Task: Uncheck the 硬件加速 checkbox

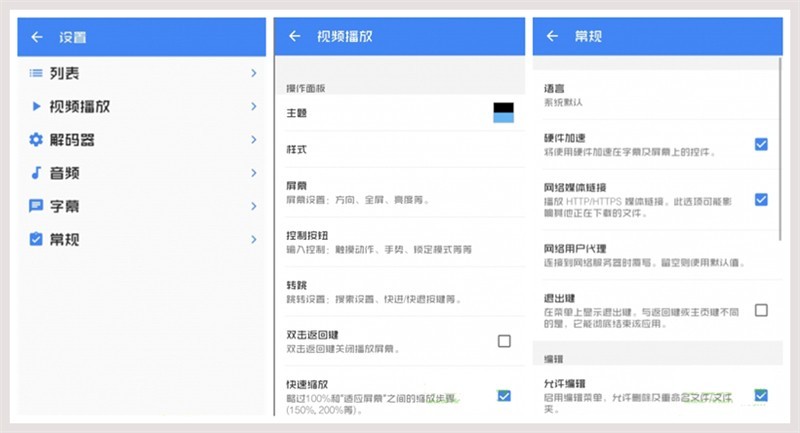Action: (761, 144)
